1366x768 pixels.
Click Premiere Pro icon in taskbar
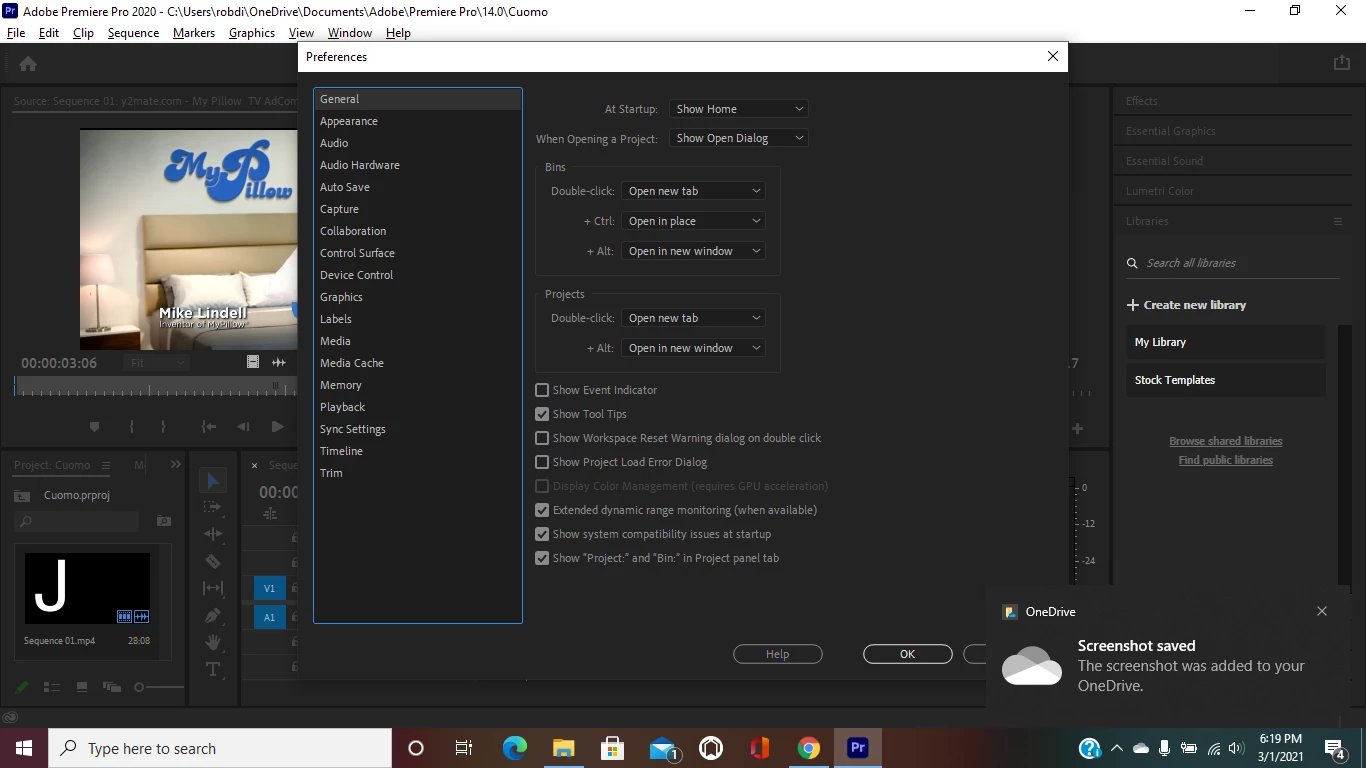[x=857, y=748]
